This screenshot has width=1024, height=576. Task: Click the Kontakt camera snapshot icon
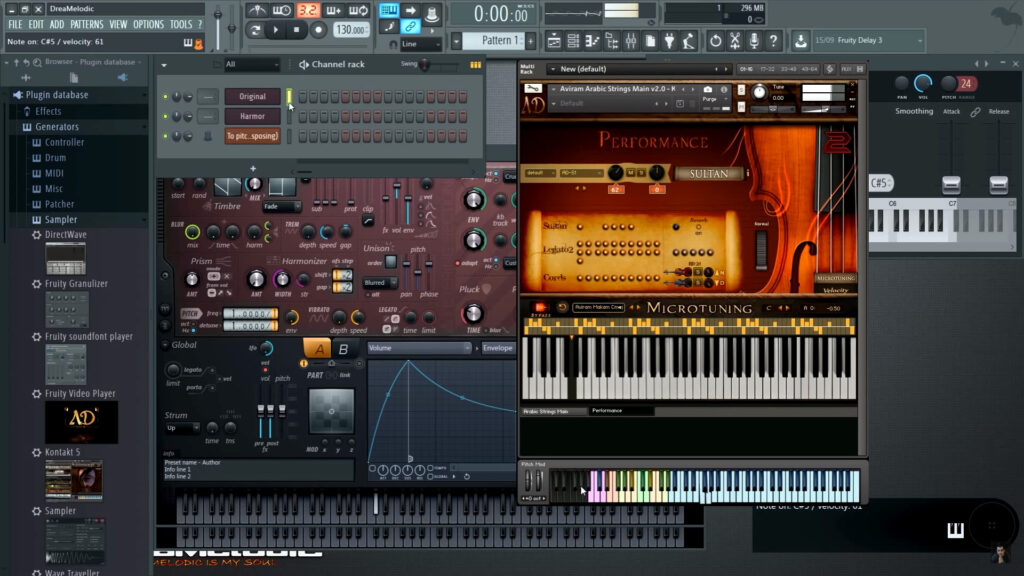(x=707, y=89)
